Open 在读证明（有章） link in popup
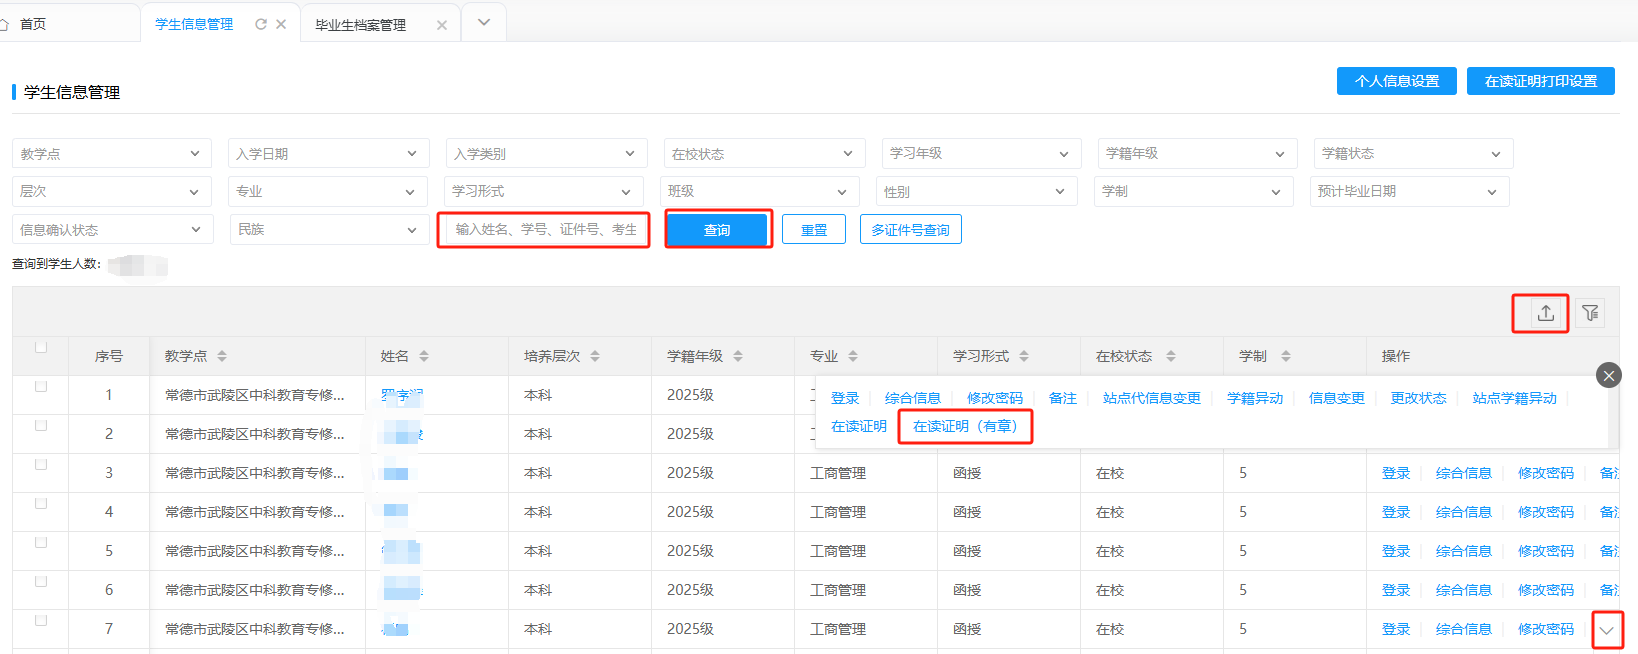 (x=964, y=426)
